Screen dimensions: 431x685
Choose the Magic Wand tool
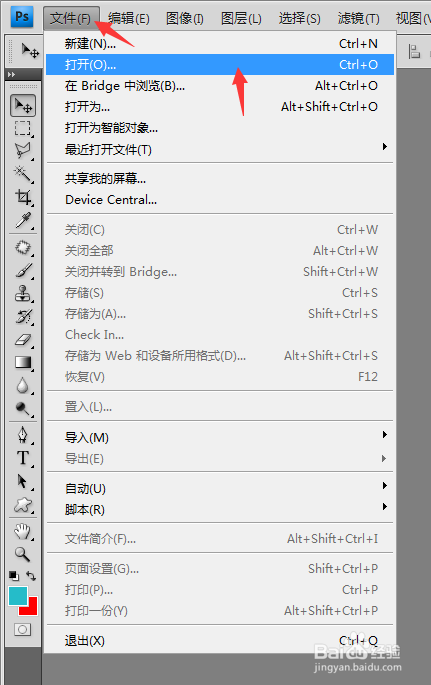coord(23,174)
